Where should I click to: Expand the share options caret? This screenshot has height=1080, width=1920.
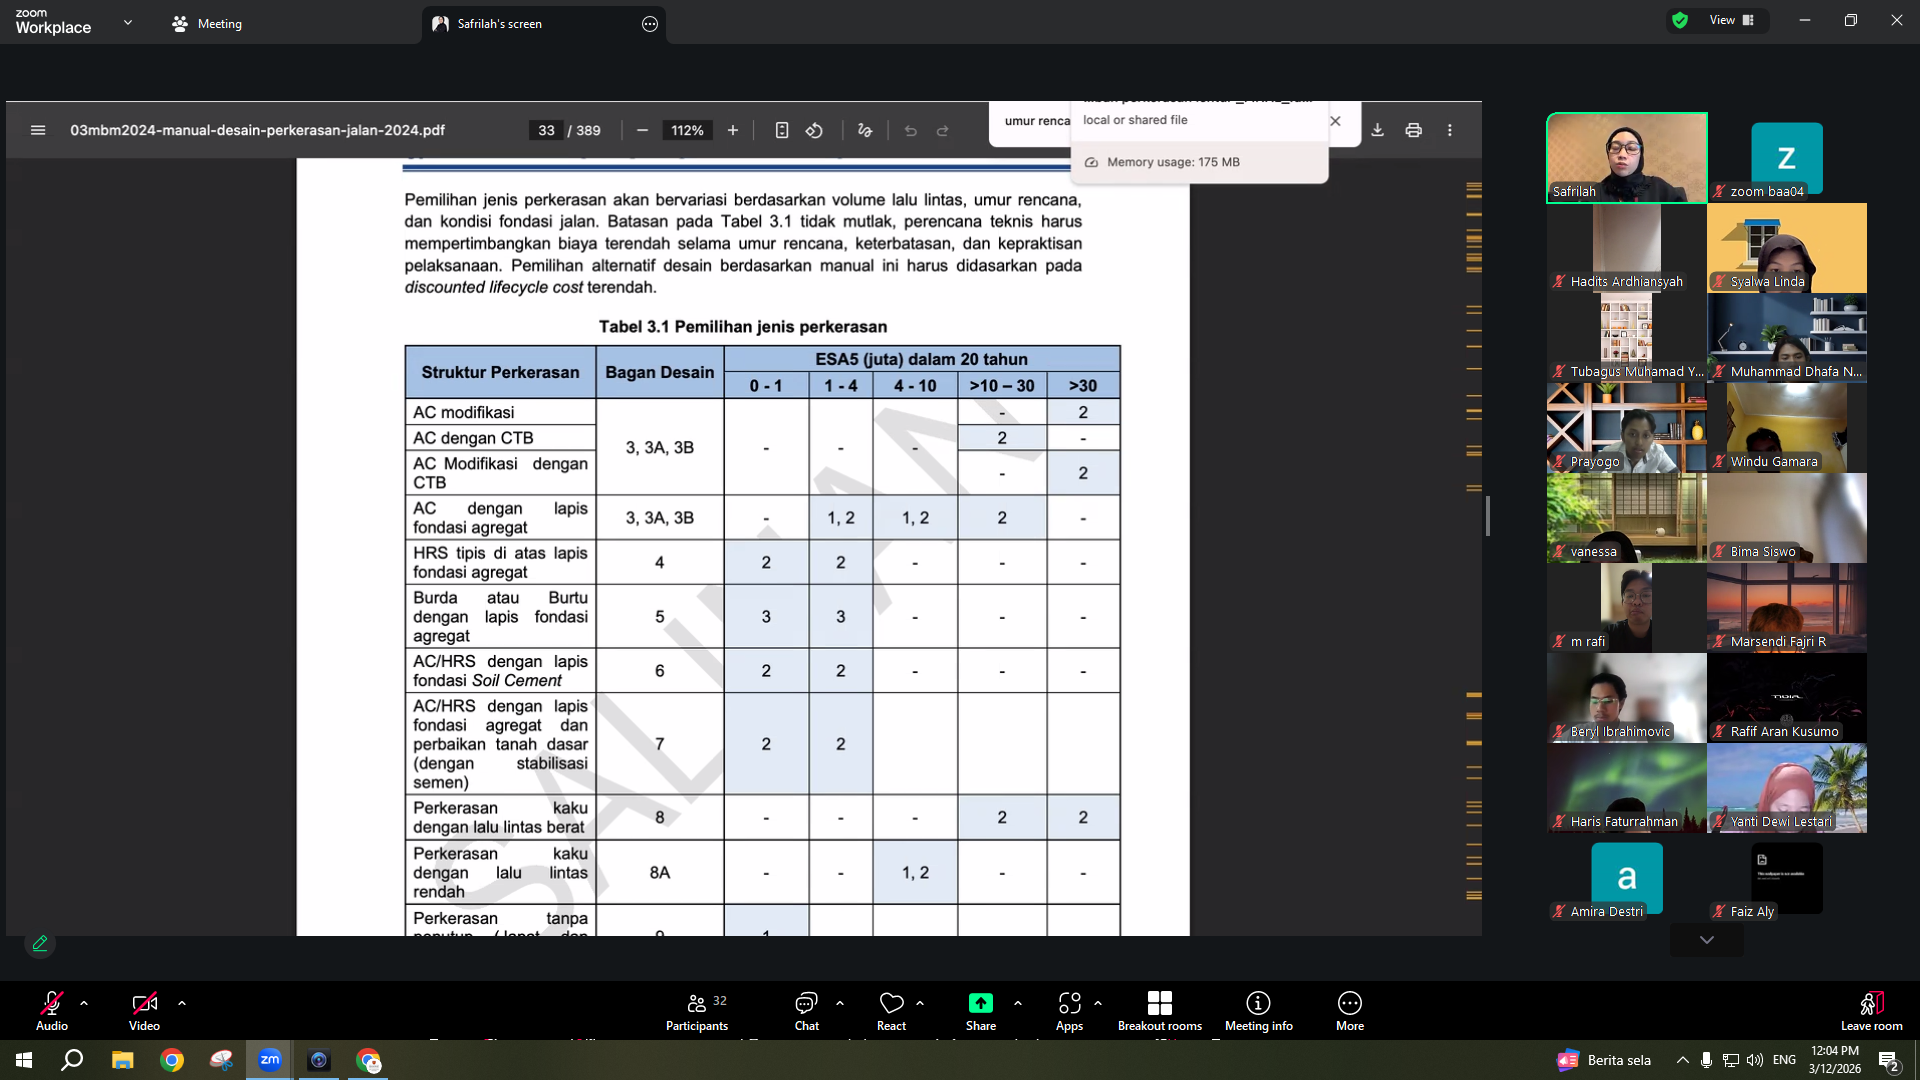pyautogui.click(x=1018, y=1002)
